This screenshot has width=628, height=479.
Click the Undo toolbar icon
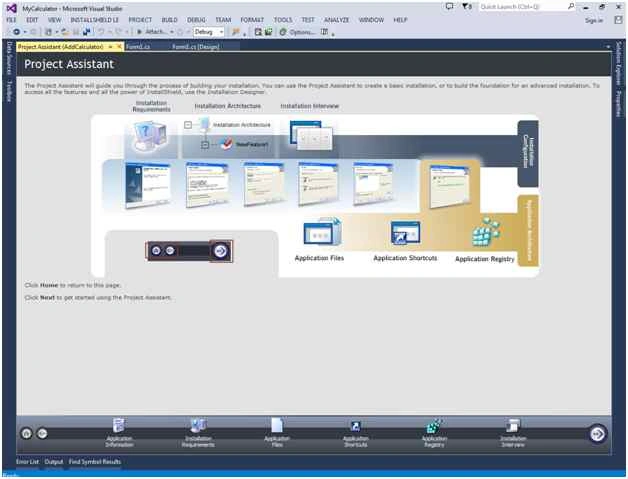click(101, 32)
